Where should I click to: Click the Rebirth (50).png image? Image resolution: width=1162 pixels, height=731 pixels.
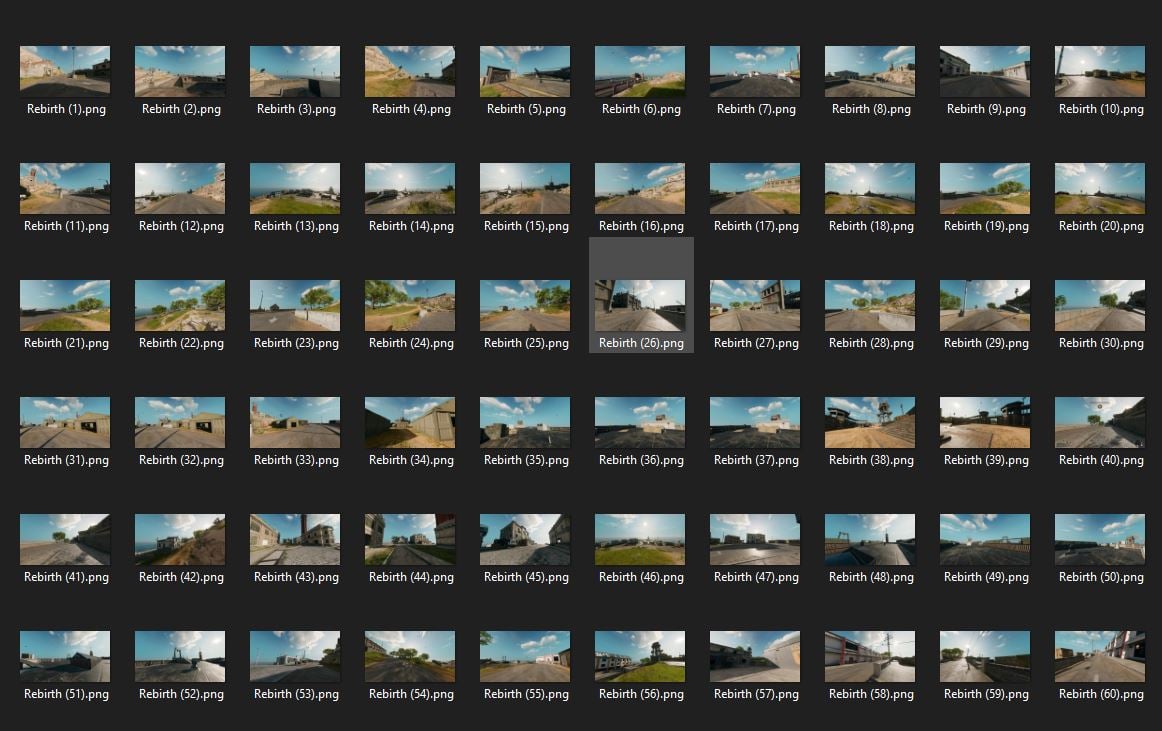[x=1100, y=540]
